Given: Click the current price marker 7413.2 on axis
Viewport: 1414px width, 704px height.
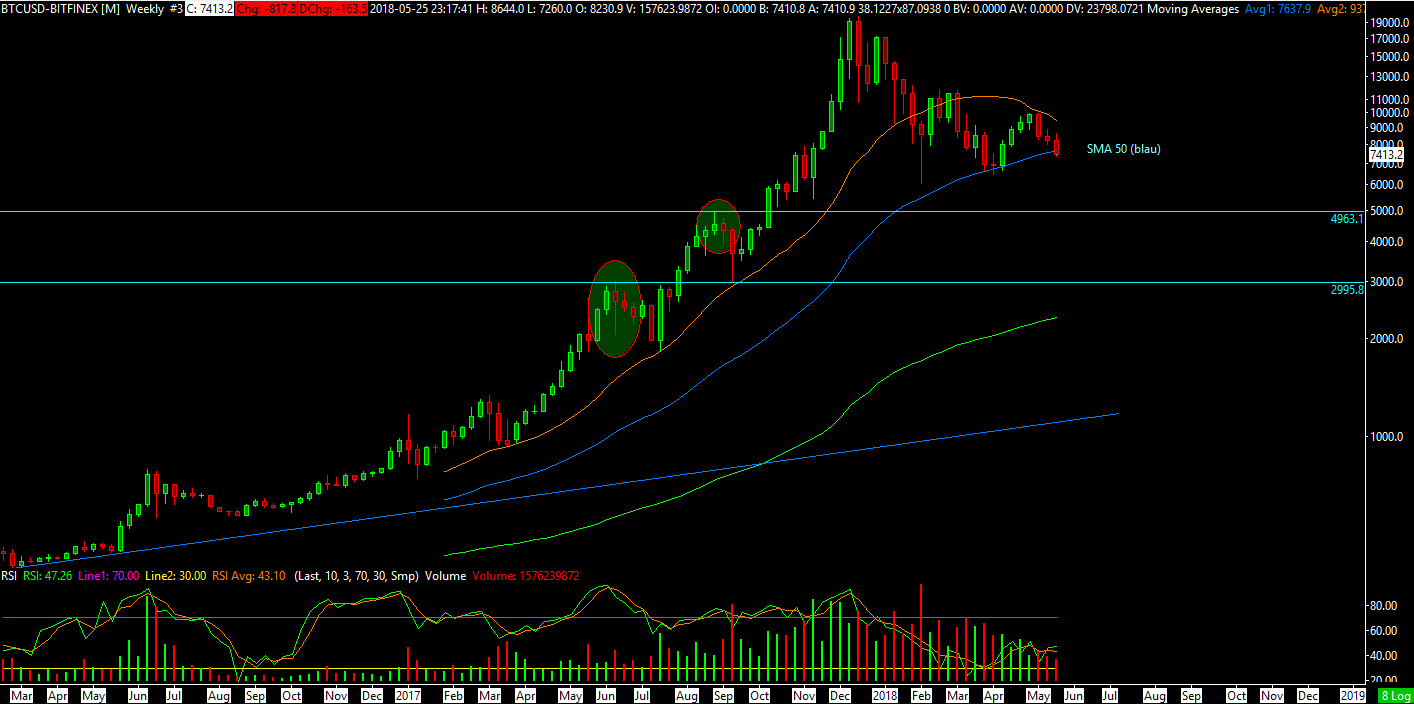Looking at the screenshot, I should [x=1385, y=154].
